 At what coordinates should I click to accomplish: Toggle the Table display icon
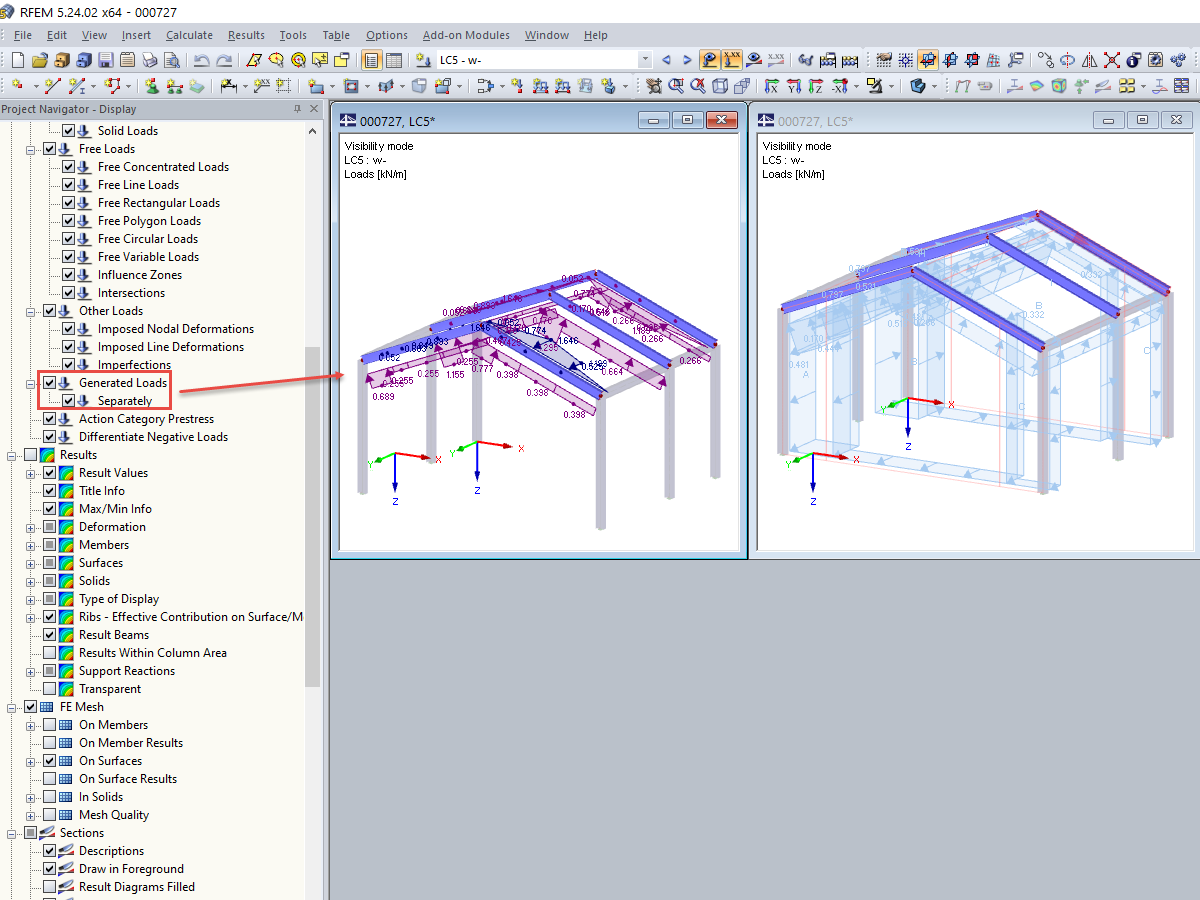point(395,60)
